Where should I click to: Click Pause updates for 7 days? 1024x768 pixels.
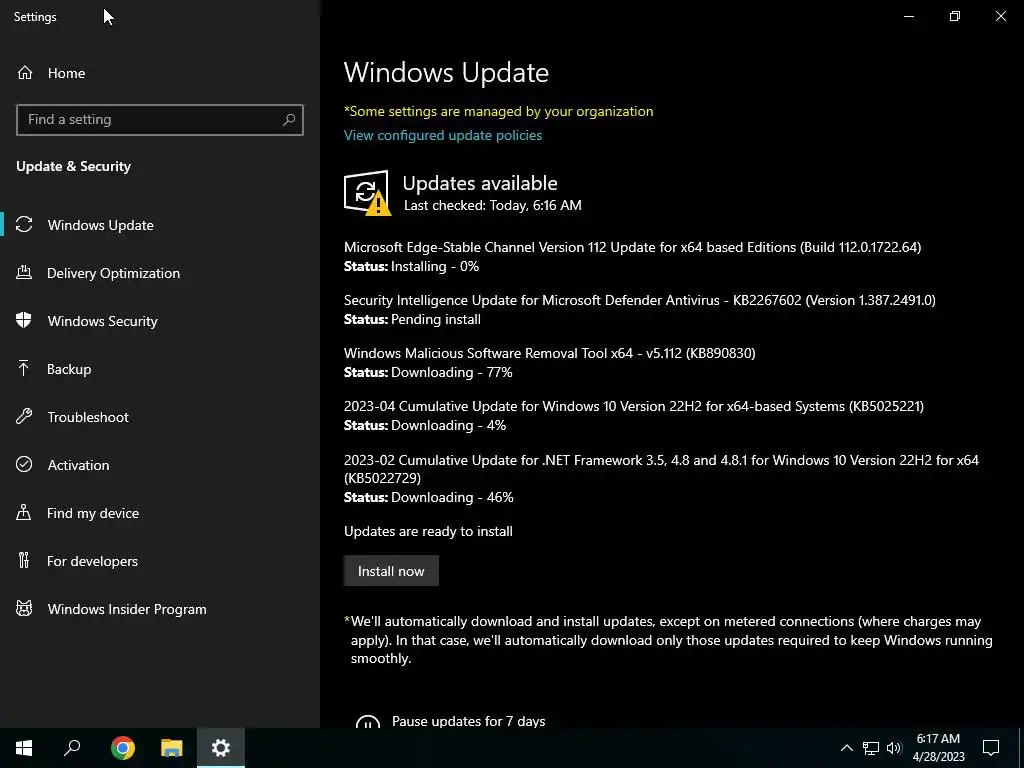click(x=468, y=721)
